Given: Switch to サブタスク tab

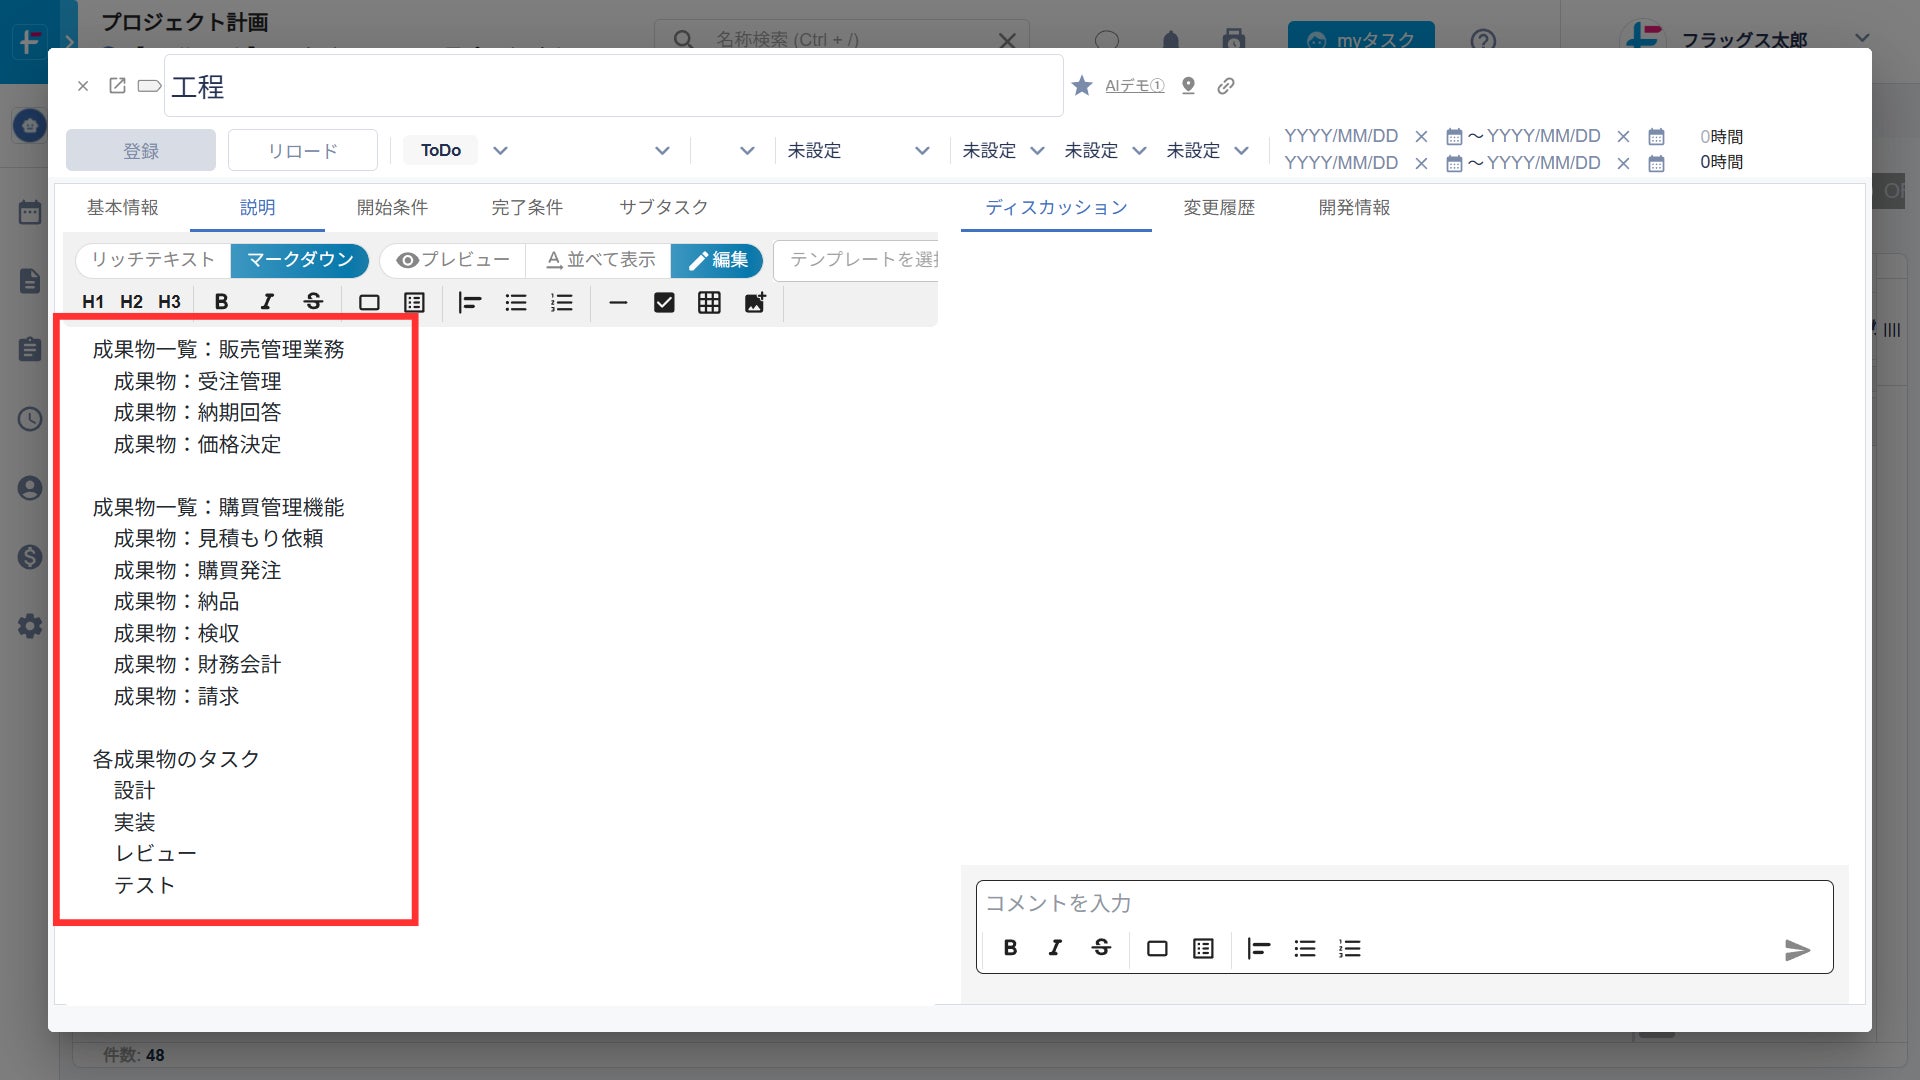Looking at the screenshot, I should (663, 207).
